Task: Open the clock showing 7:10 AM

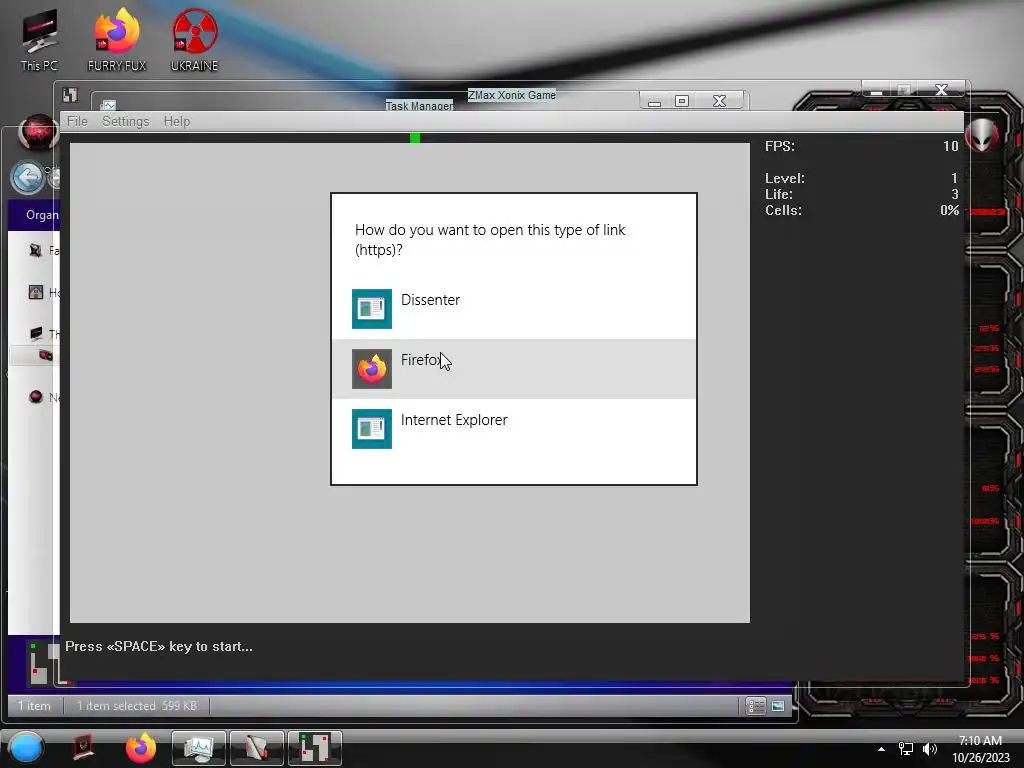Action: 981,749
